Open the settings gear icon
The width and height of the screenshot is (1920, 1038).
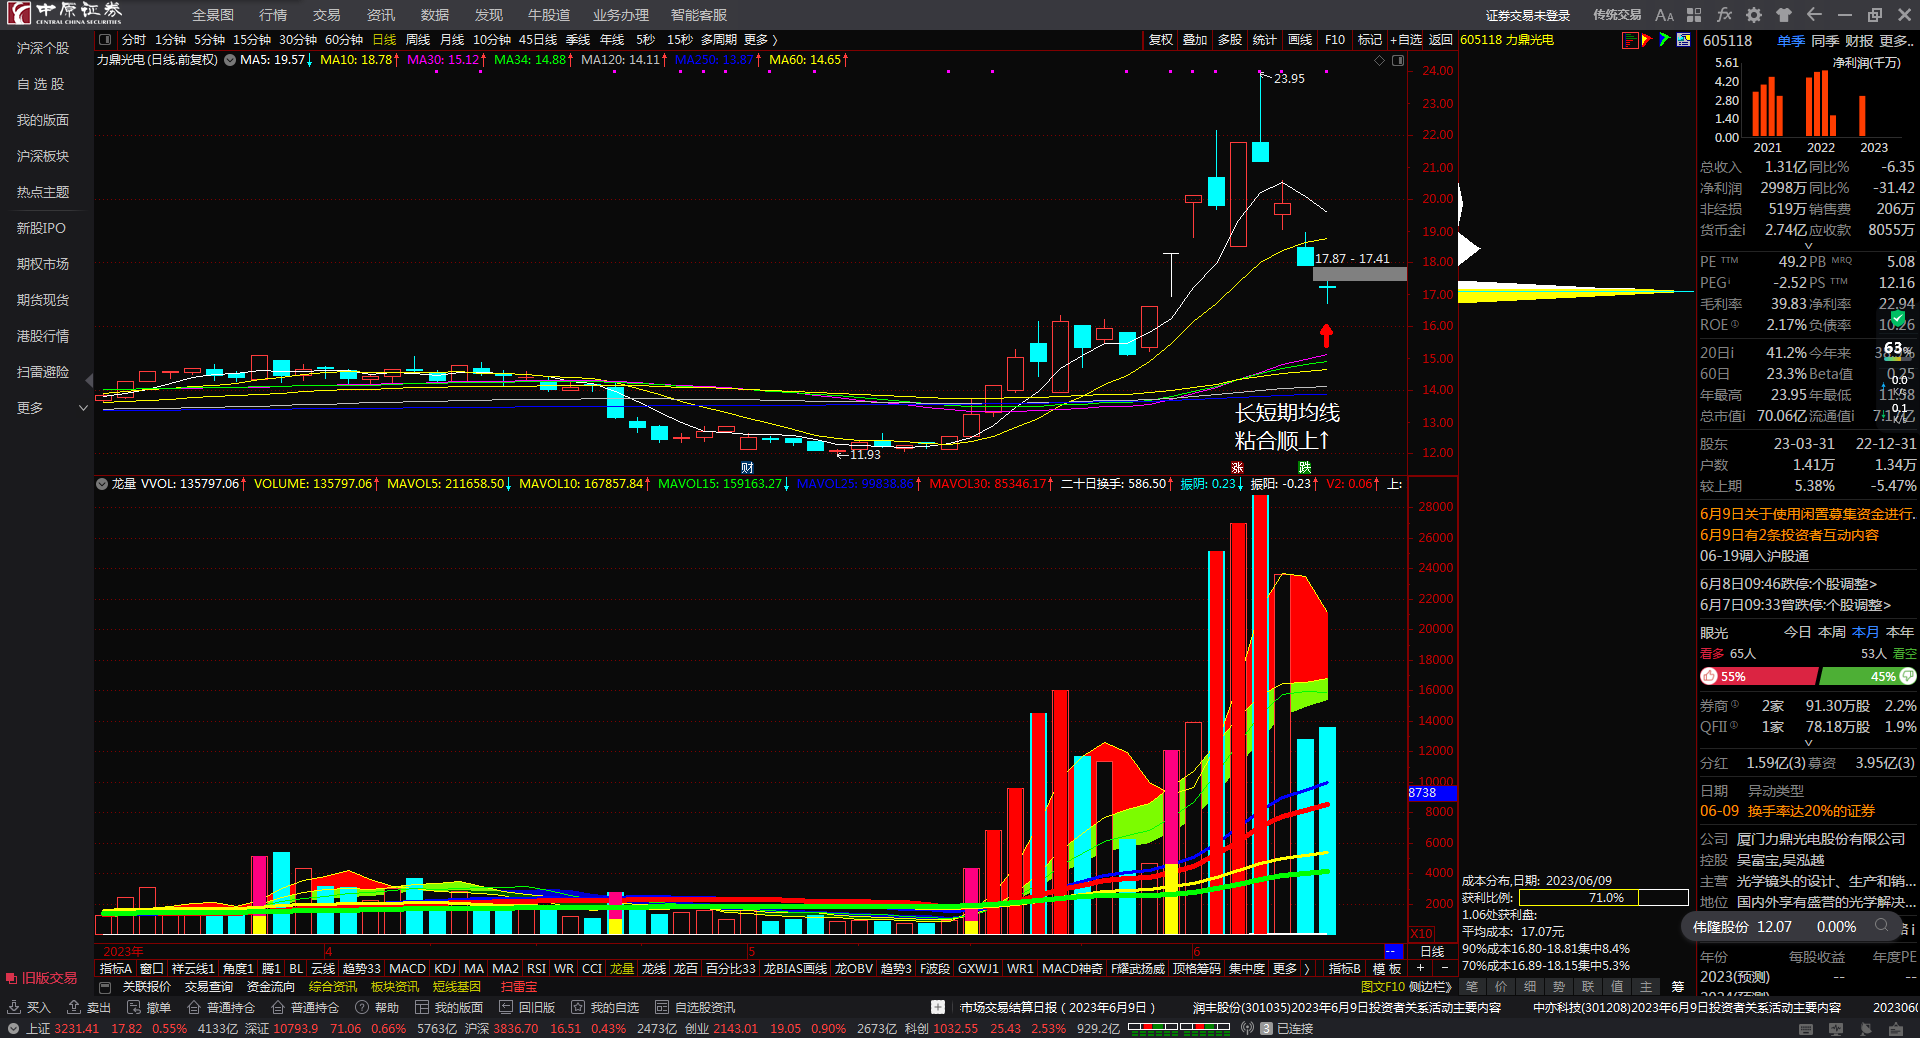(x=1754, y=15)
